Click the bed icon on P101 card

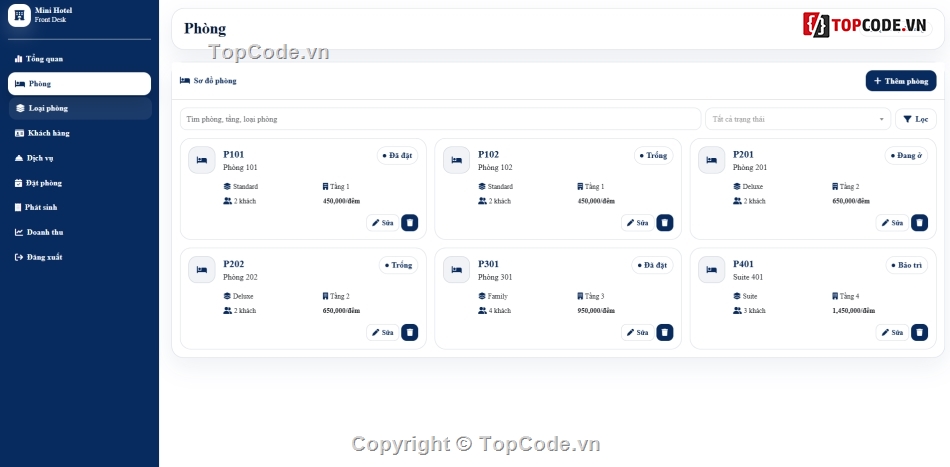point(202,160)
